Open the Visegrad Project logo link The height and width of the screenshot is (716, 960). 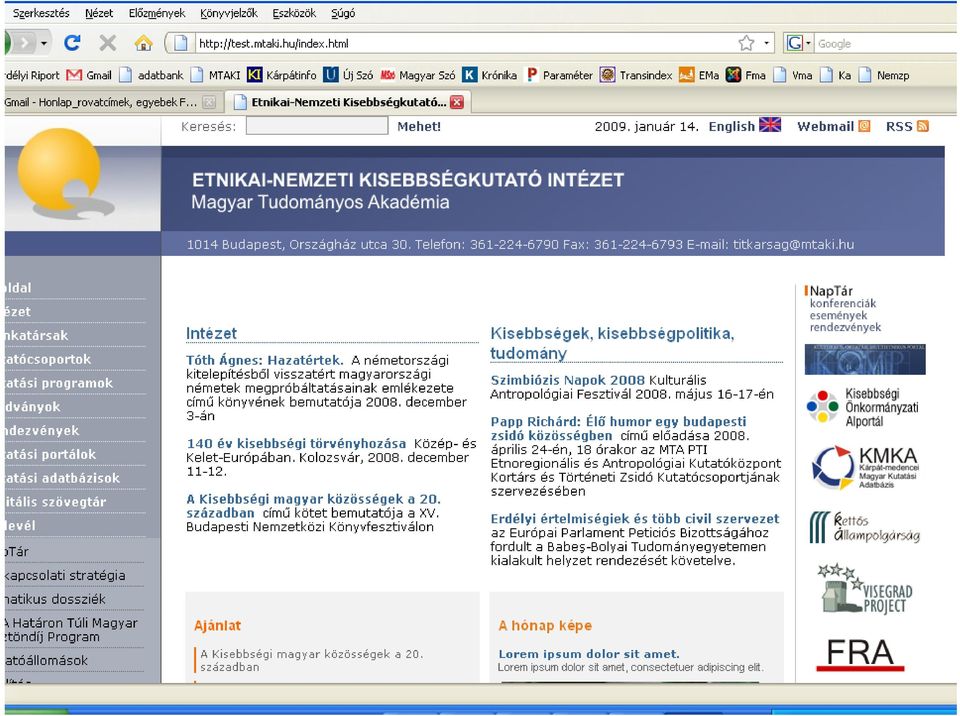coord(864,589)
